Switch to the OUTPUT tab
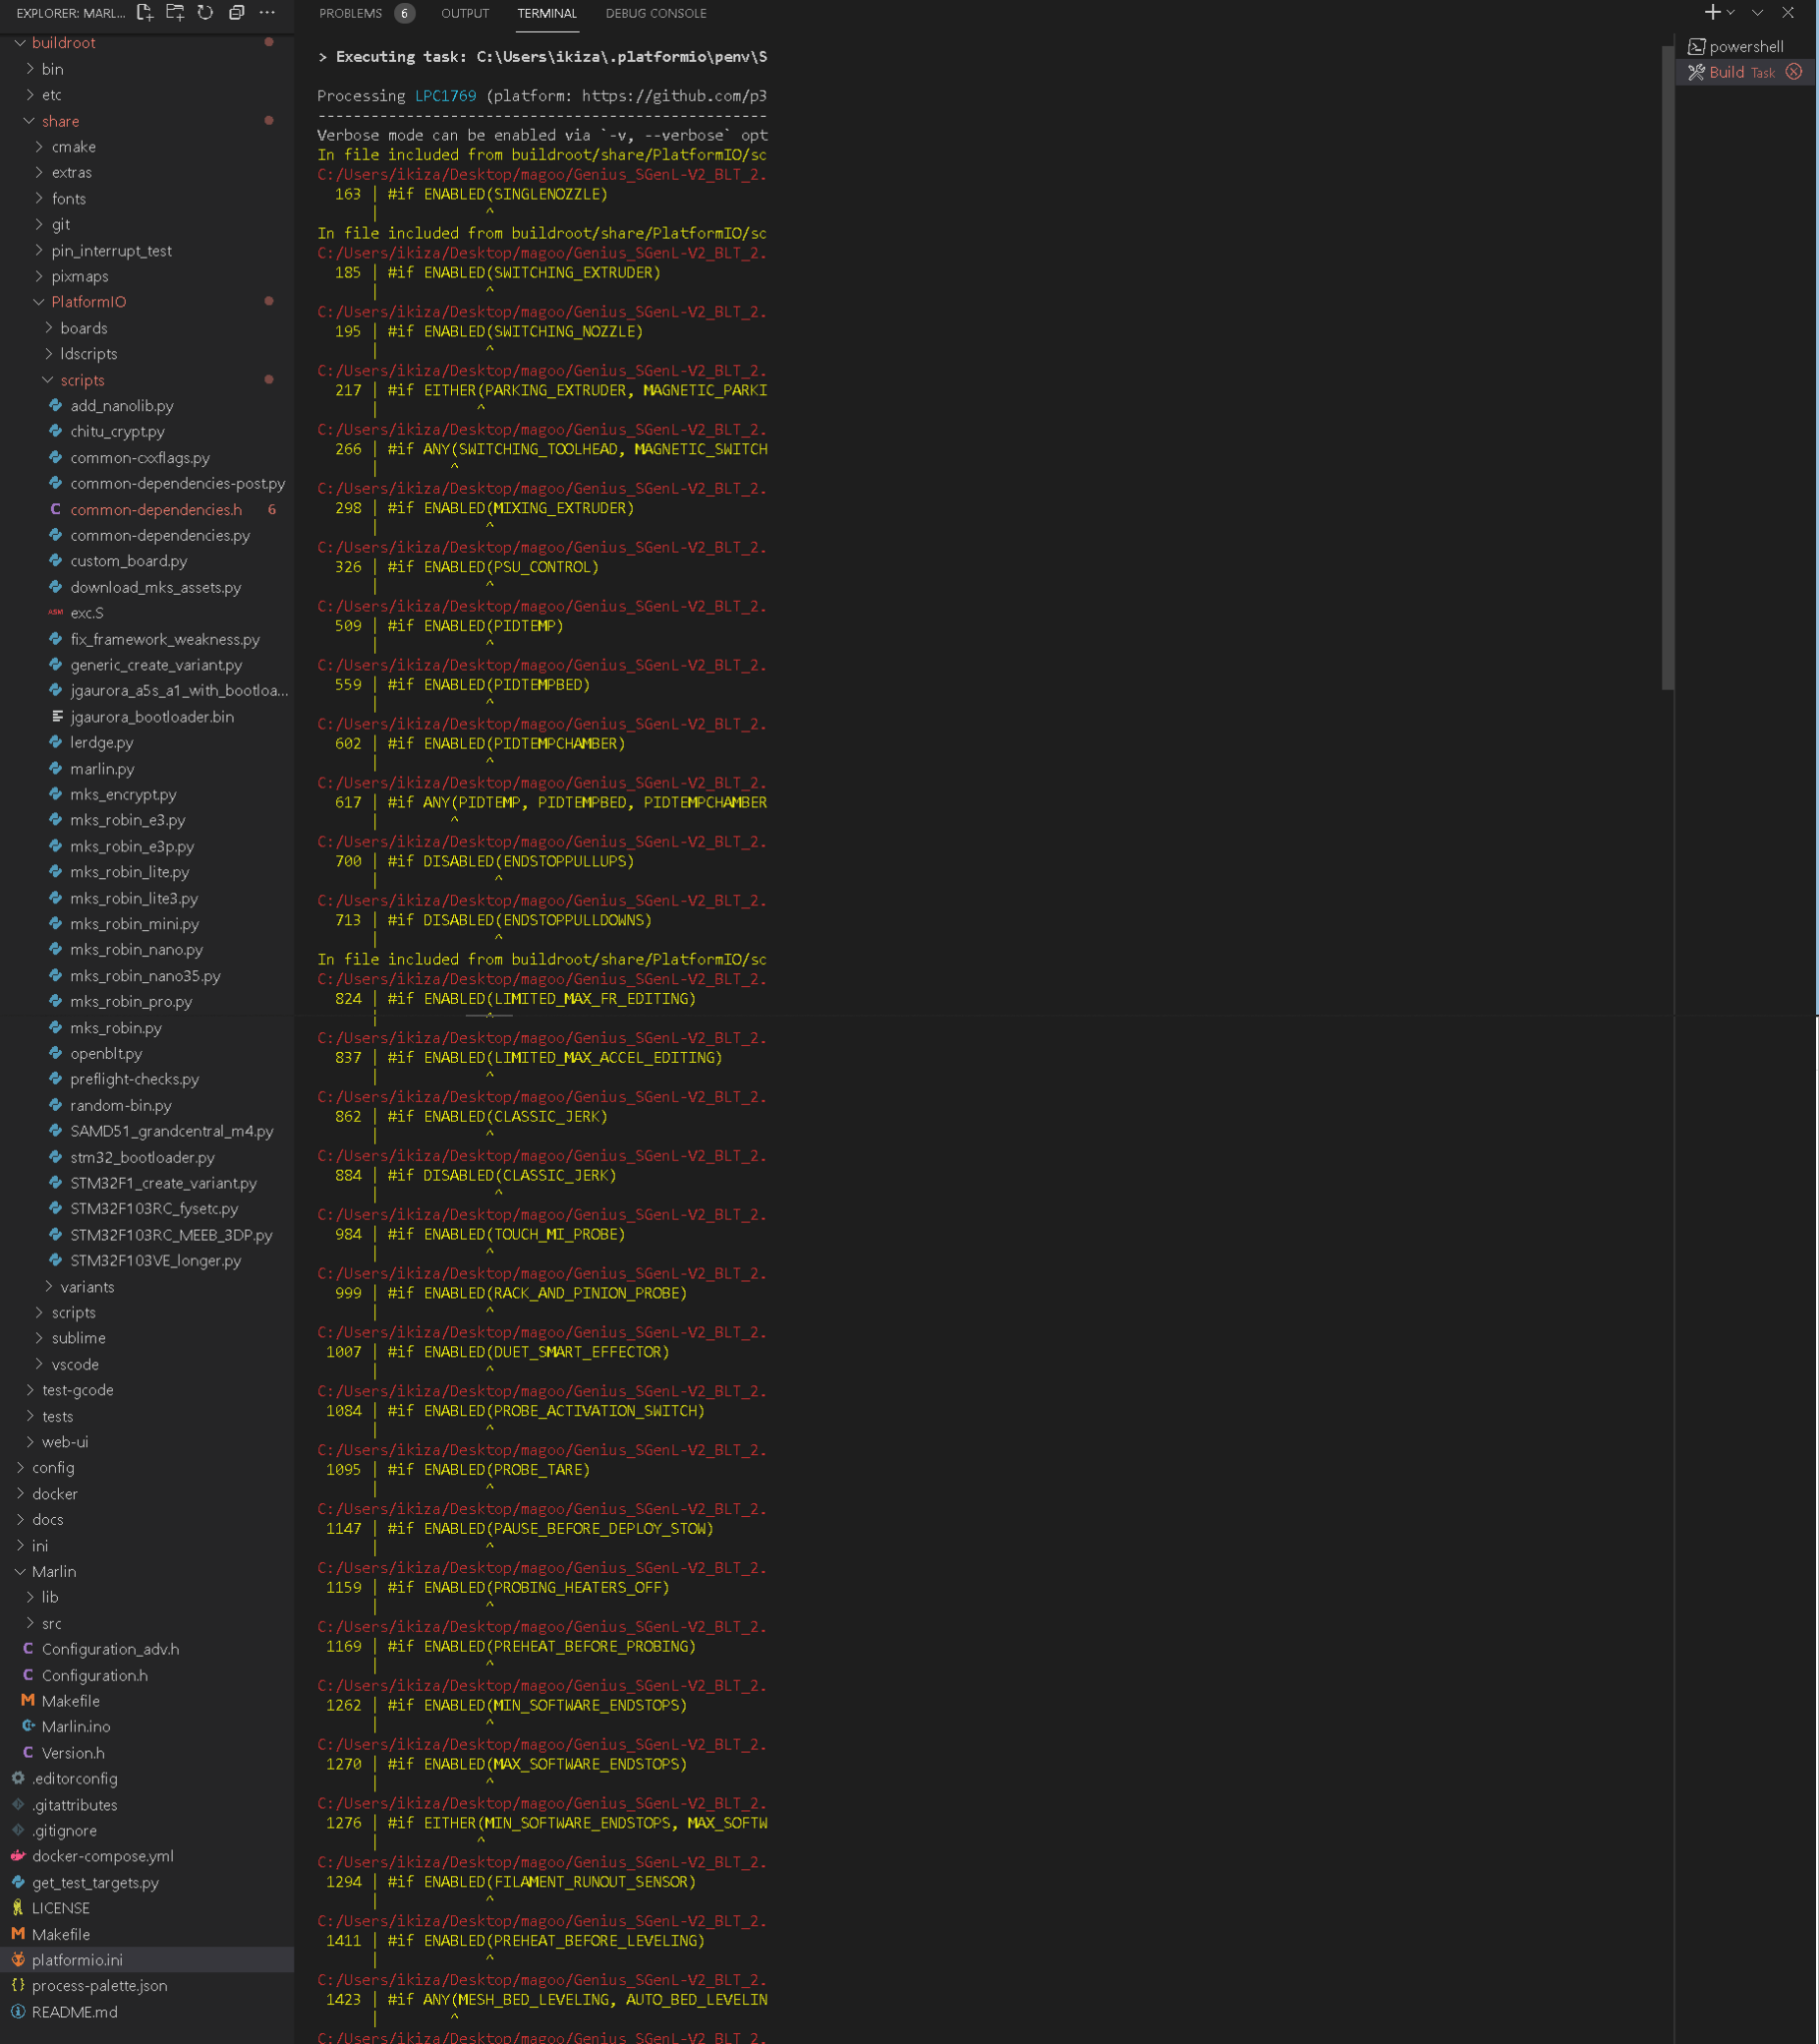Screen dimensions: 1819x2044 (x=465, y=13)
